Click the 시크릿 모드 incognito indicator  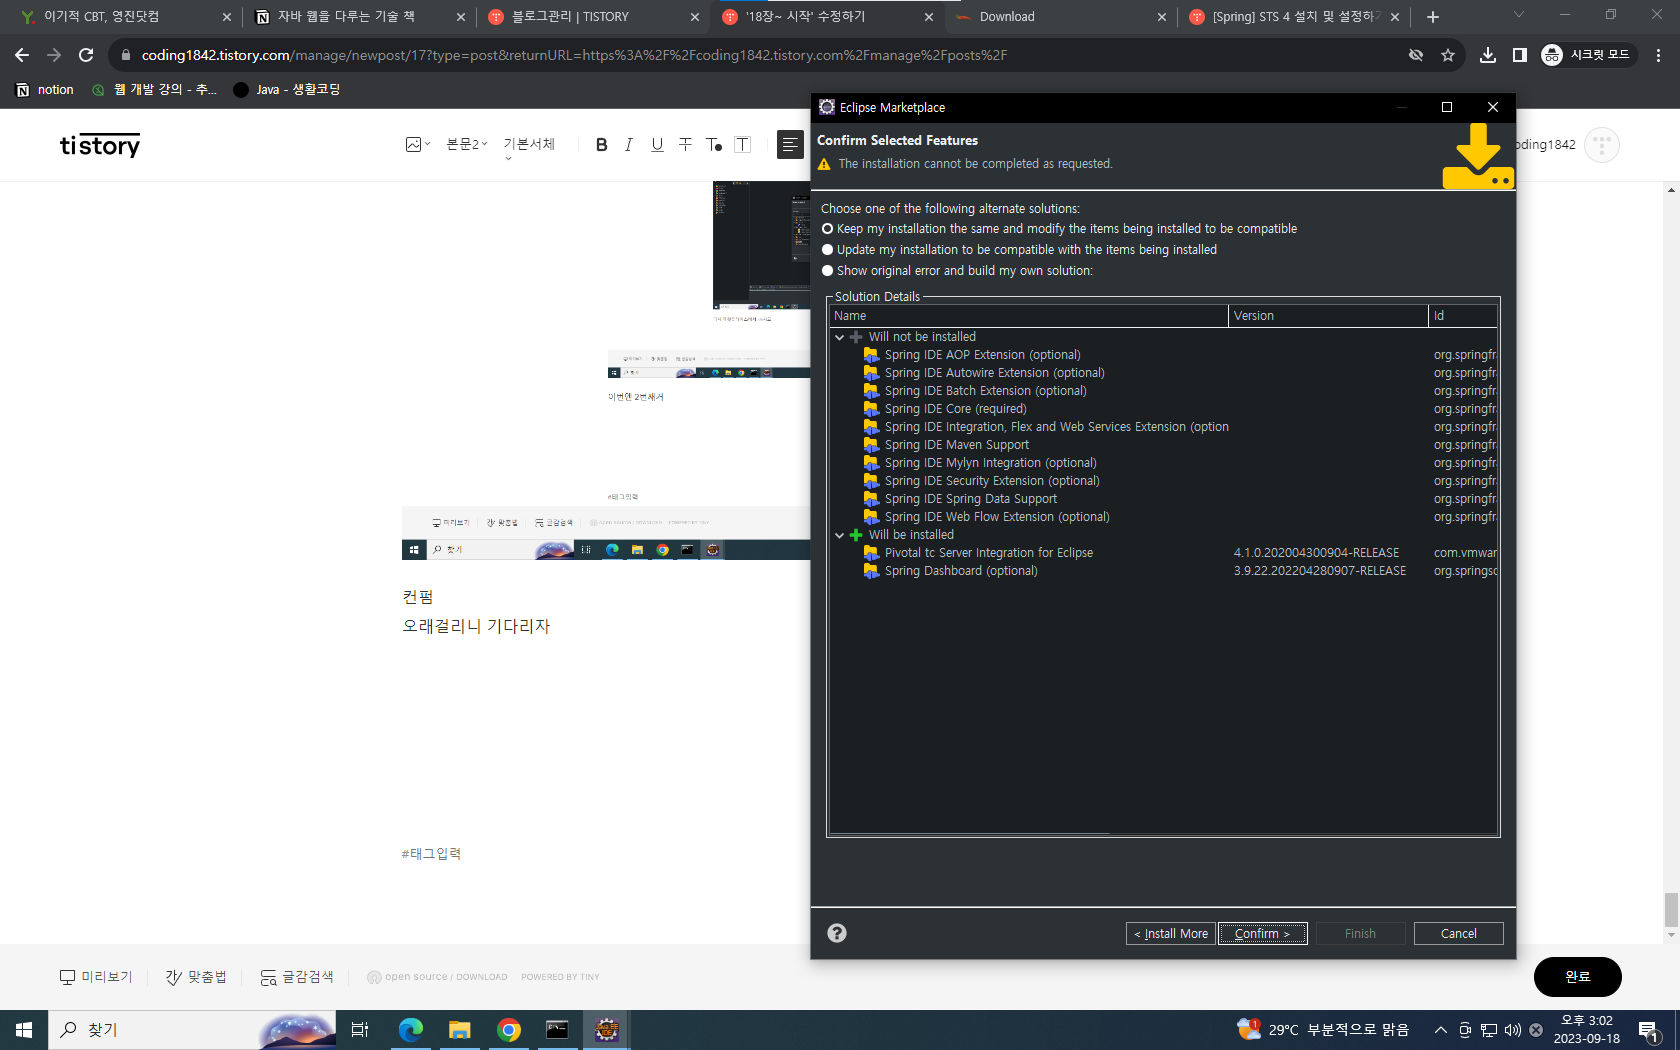pyautogui.click(x=1586, y=55)
